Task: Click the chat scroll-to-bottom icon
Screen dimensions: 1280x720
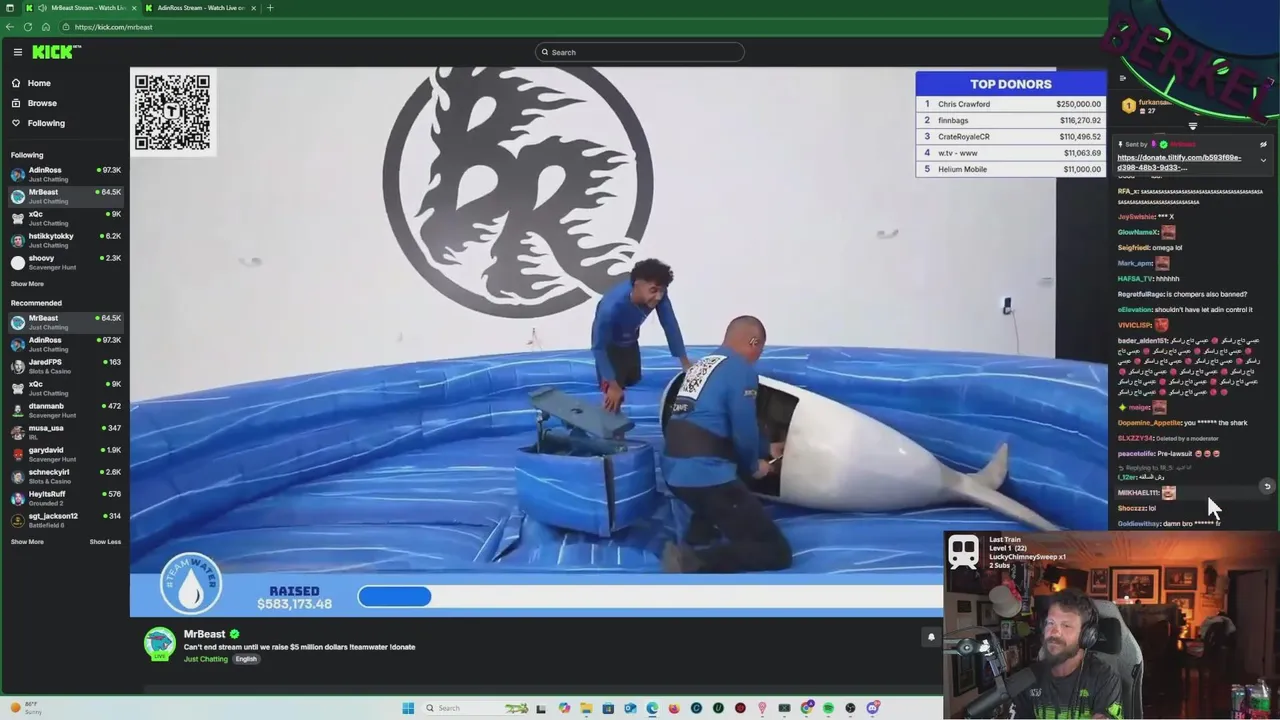Action: [1267, 486]
